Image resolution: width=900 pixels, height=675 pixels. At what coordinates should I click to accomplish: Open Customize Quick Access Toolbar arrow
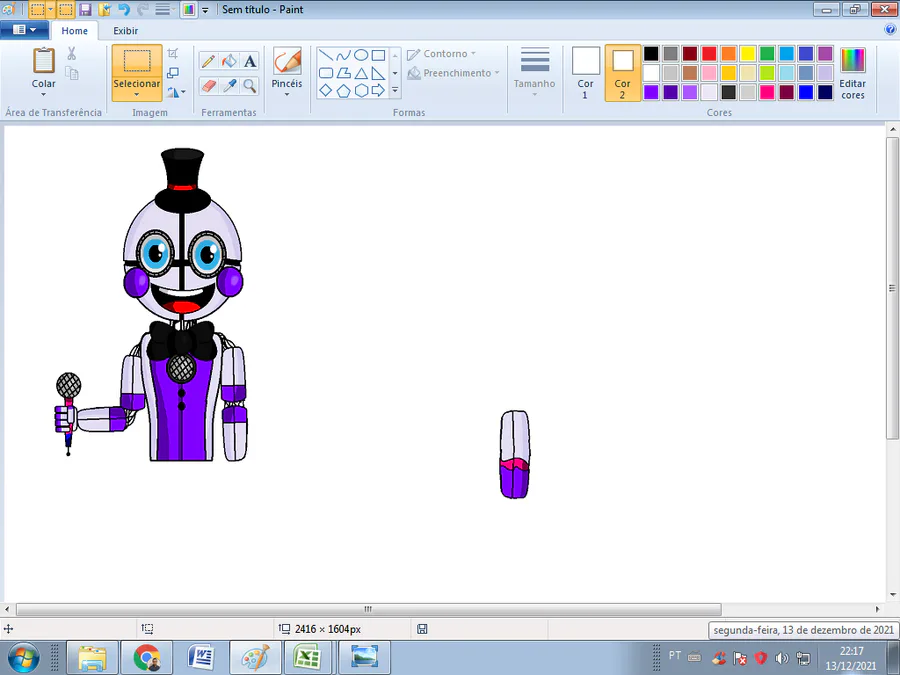coord(205,10)
